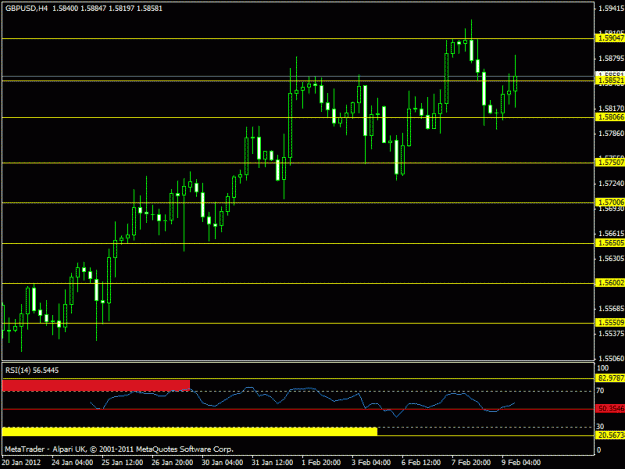Click the 1.55375 price scale value

click(x=611, y=334)
